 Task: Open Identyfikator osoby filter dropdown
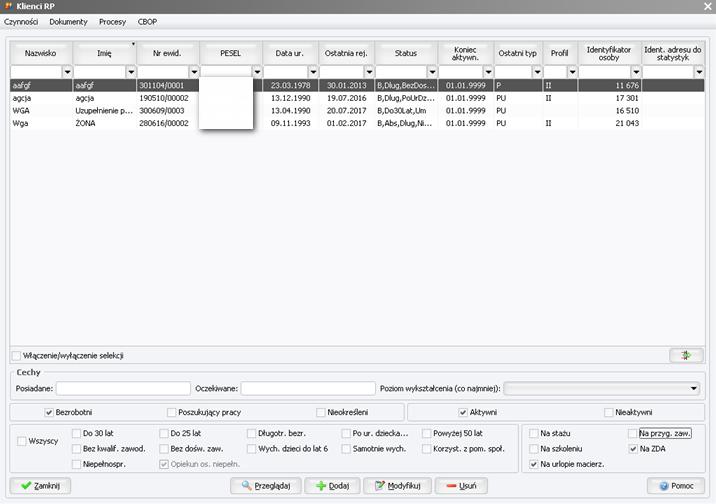(x=636, y=72)
